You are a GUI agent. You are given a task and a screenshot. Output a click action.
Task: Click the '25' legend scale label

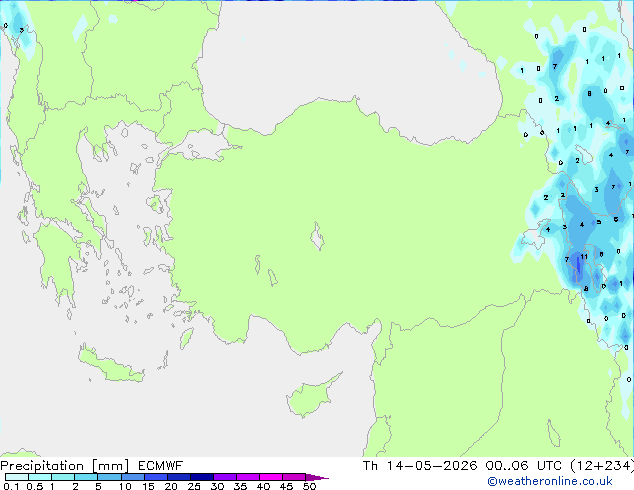(194, 486)
